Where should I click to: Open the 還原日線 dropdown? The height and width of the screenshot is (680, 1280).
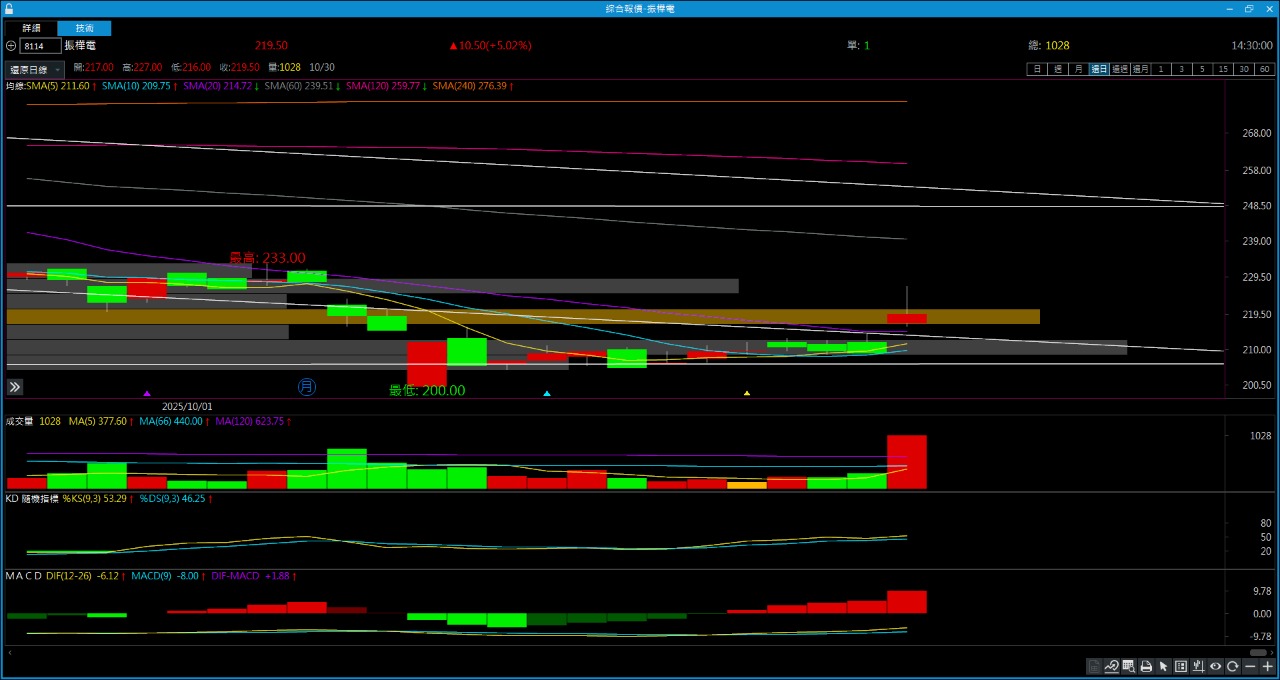[x=34, y=70]
